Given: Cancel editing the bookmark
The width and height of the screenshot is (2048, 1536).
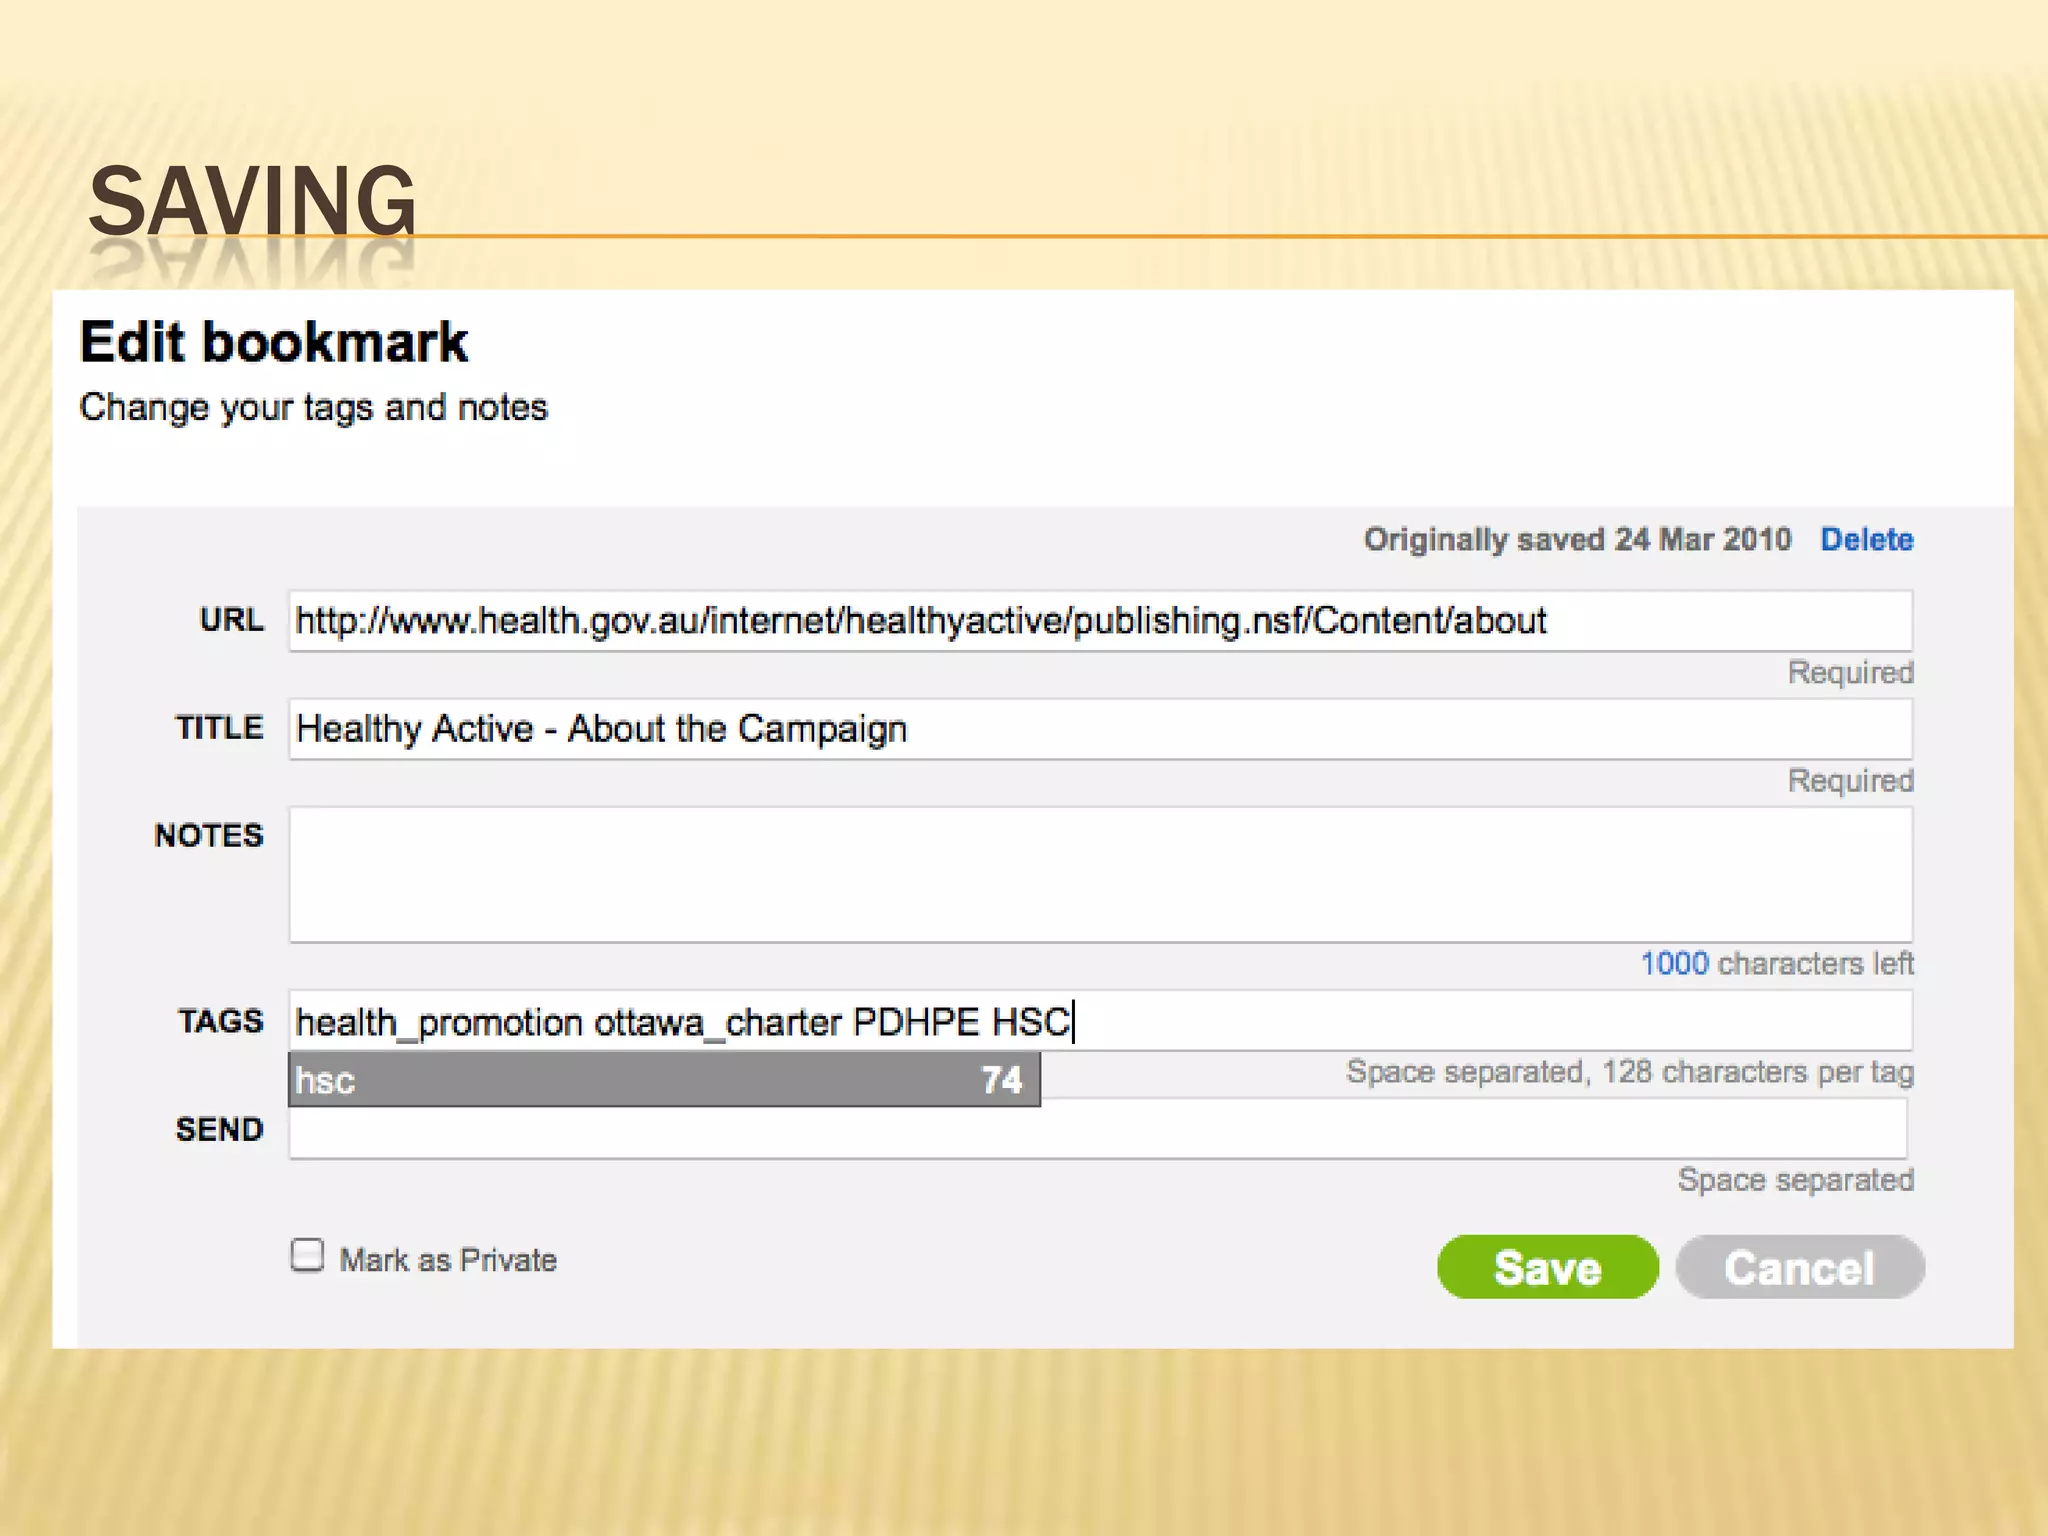Looking at the screenshot, I should [x=1799, y=1267].
